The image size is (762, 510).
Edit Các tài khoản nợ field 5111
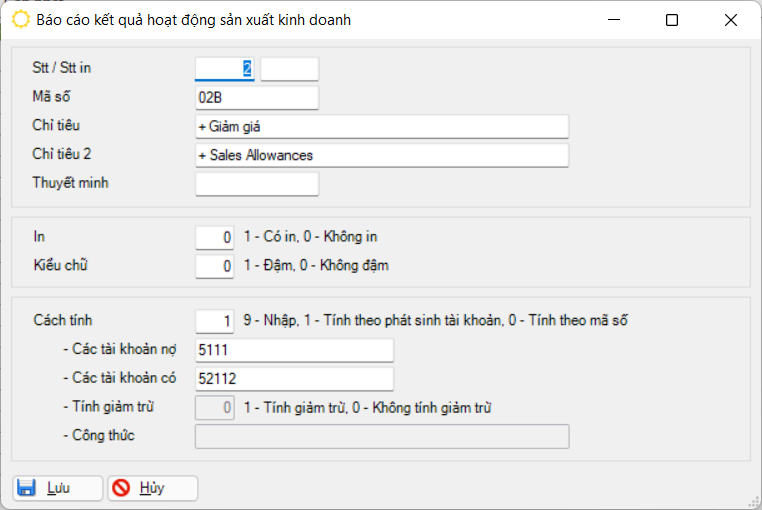294,350
